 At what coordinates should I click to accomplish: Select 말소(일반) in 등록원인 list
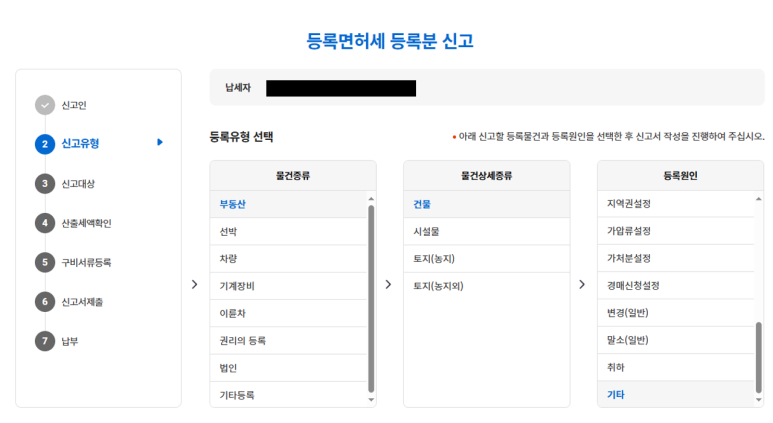click(676, 340)
